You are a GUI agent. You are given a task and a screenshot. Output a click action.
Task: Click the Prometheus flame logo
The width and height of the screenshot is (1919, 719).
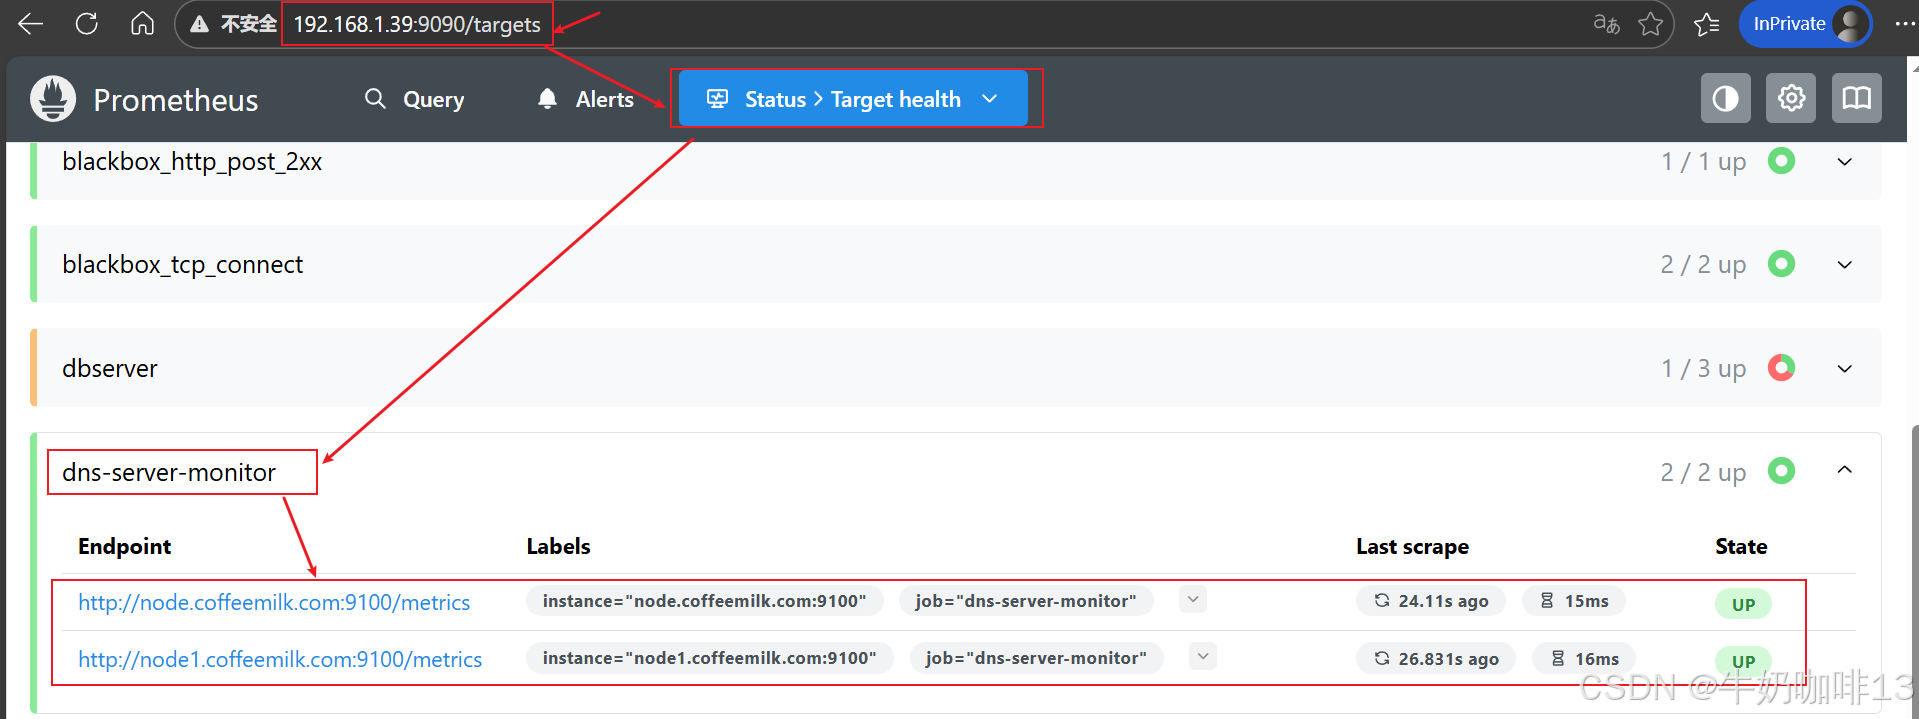point(53,99)
